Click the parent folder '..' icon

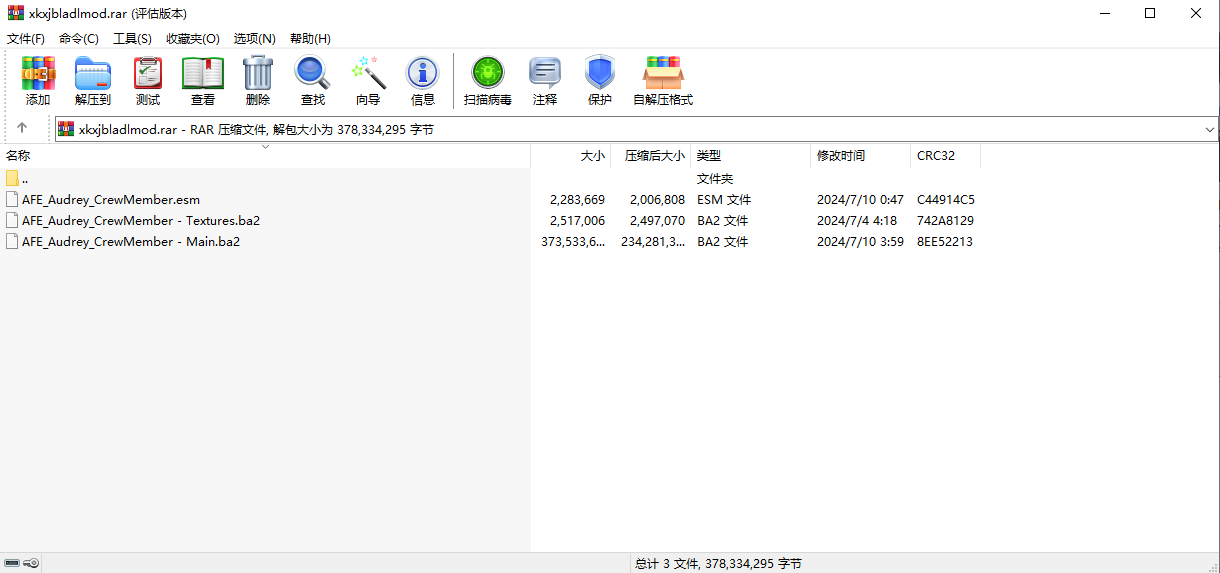12,178
